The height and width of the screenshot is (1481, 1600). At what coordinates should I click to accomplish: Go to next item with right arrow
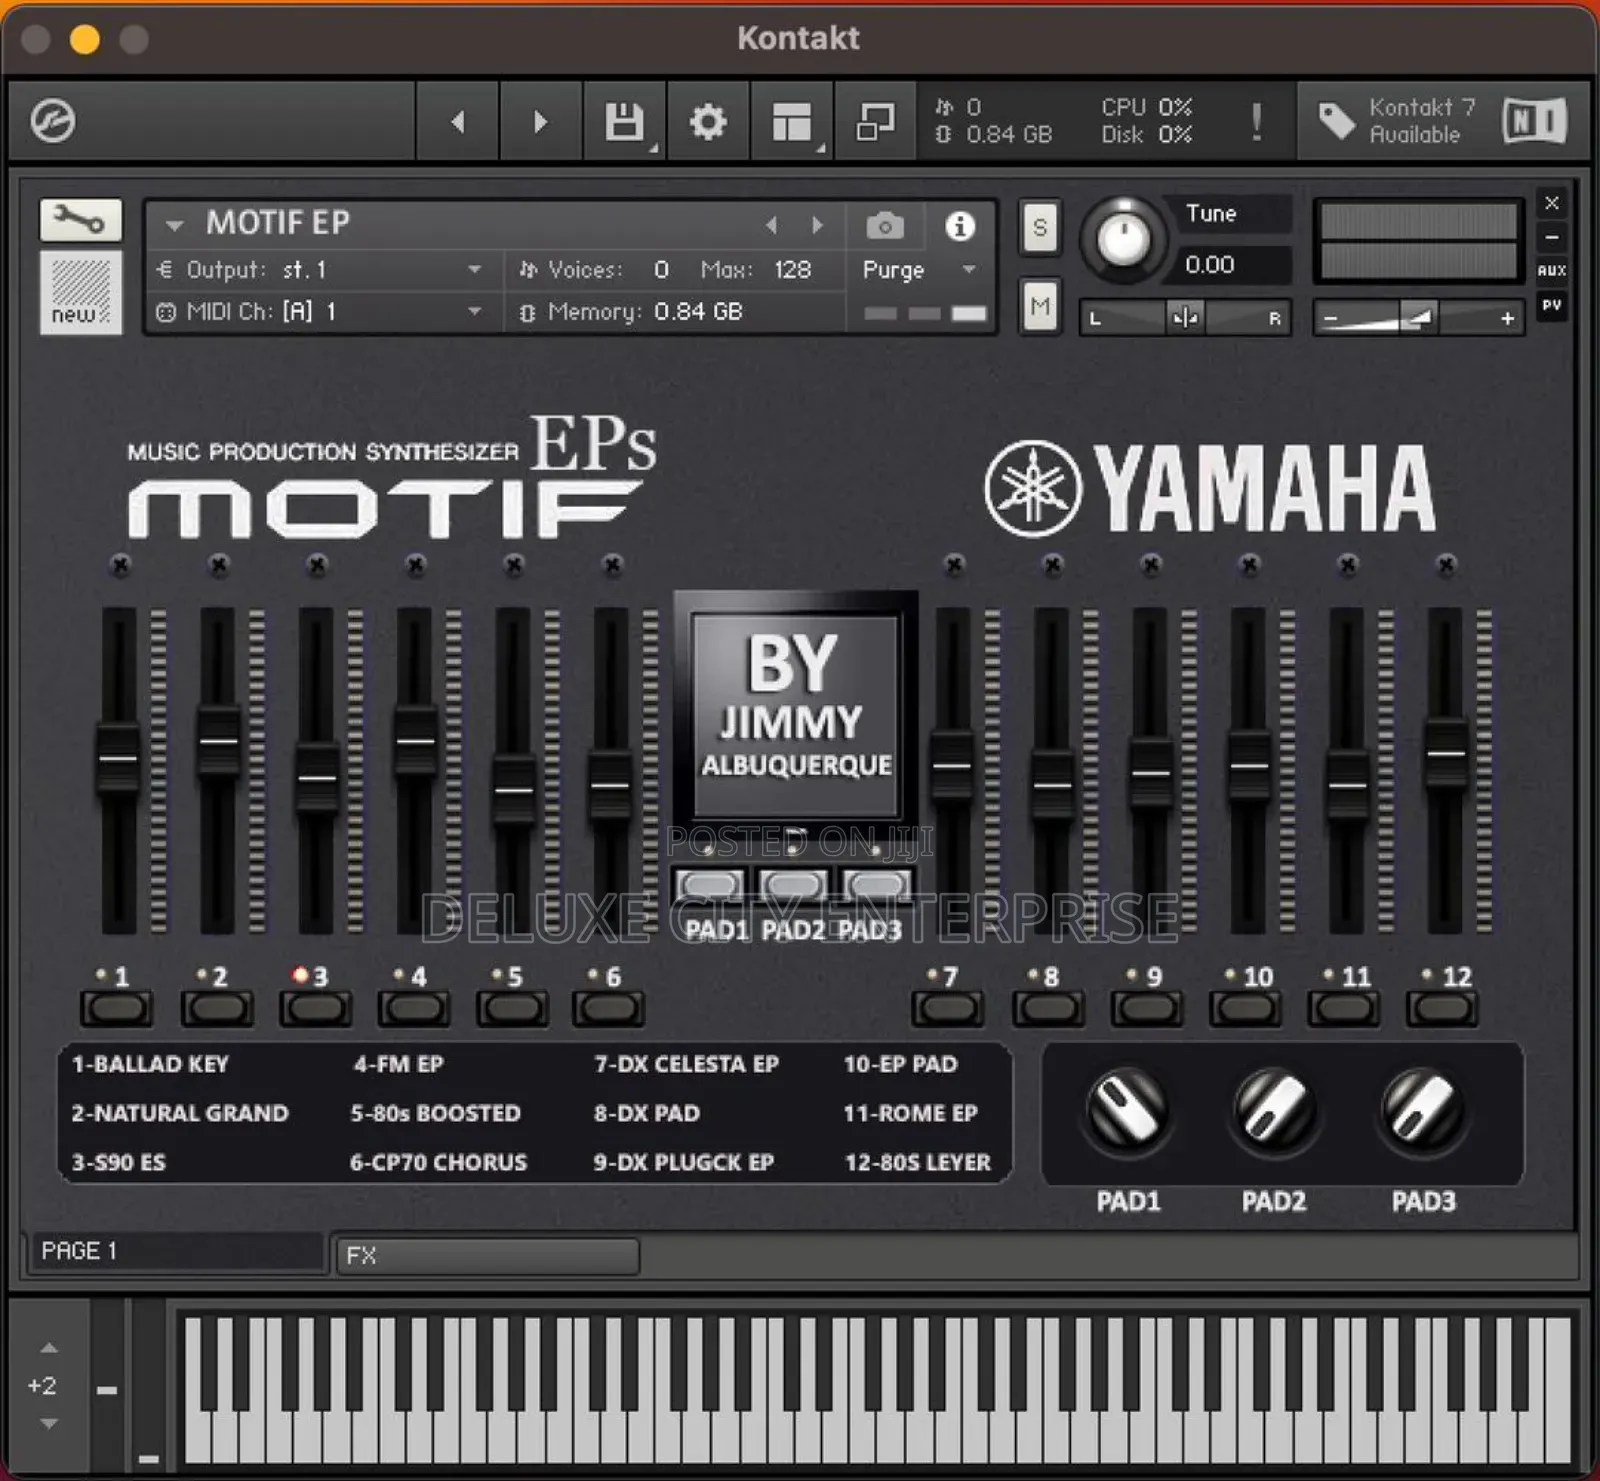(541, 122)
